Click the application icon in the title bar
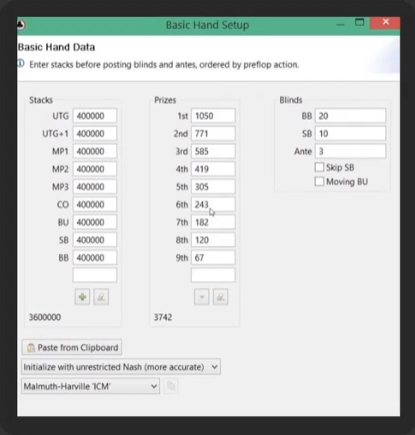415x435 pixels. point(21,25)
